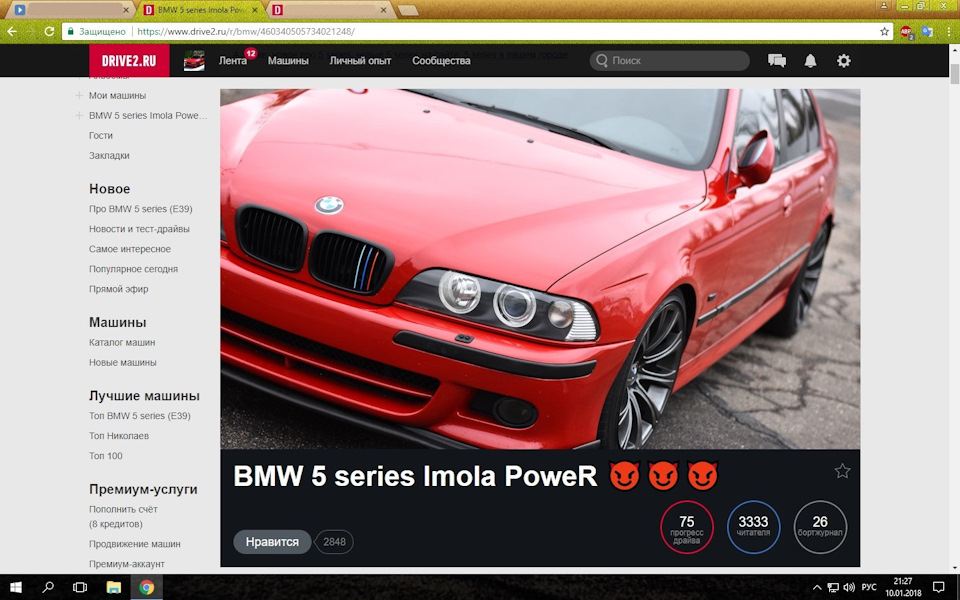
Task: Open Прямой эфир link
Action: click(119, 289)
